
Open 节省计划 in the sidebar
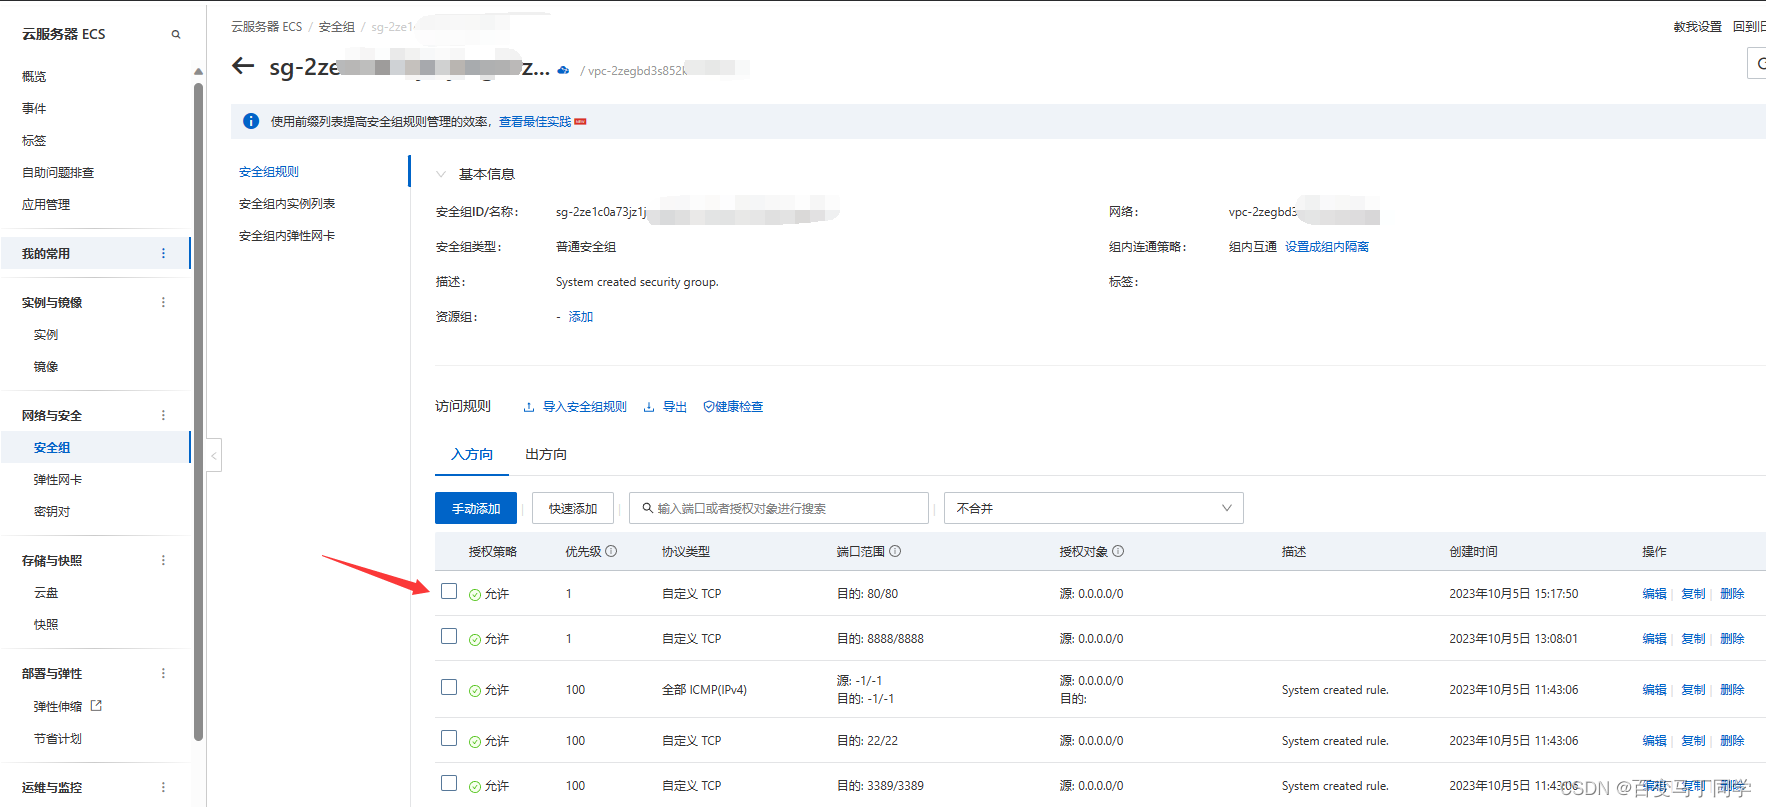[x=58, y=738]
